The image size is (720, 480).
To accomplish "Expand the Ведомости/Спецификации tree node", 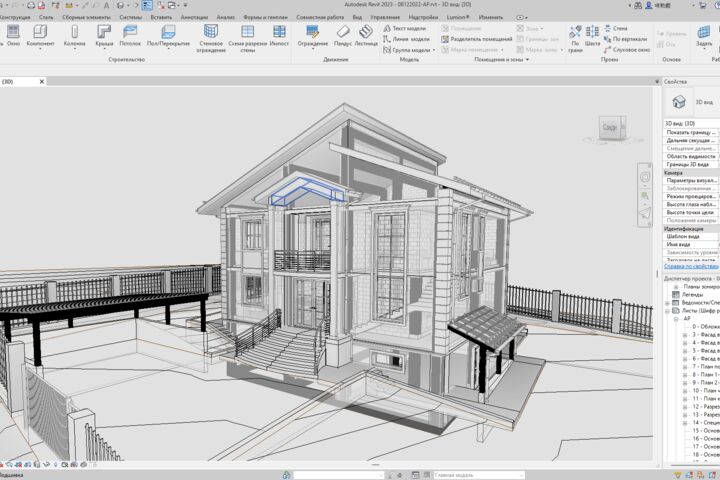I will [667, 303].
